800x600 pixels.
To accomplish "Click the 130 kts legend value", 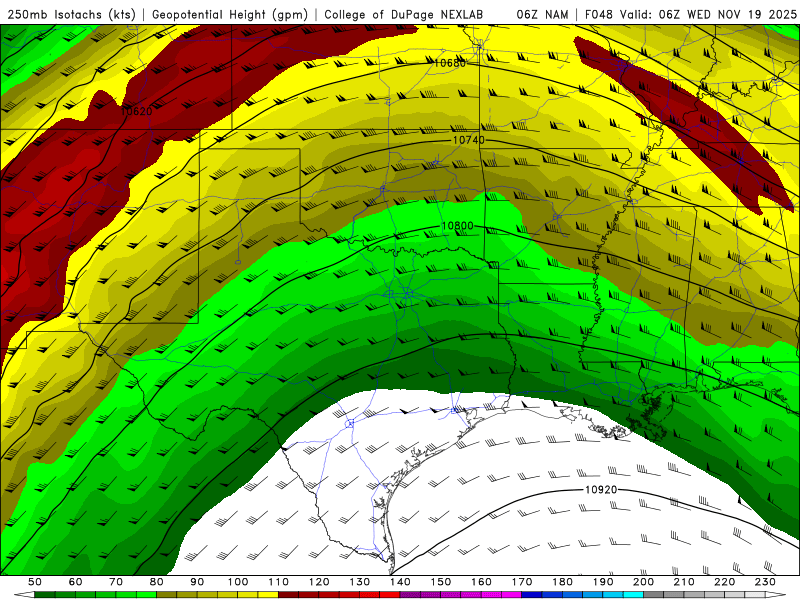I will 360,582.
